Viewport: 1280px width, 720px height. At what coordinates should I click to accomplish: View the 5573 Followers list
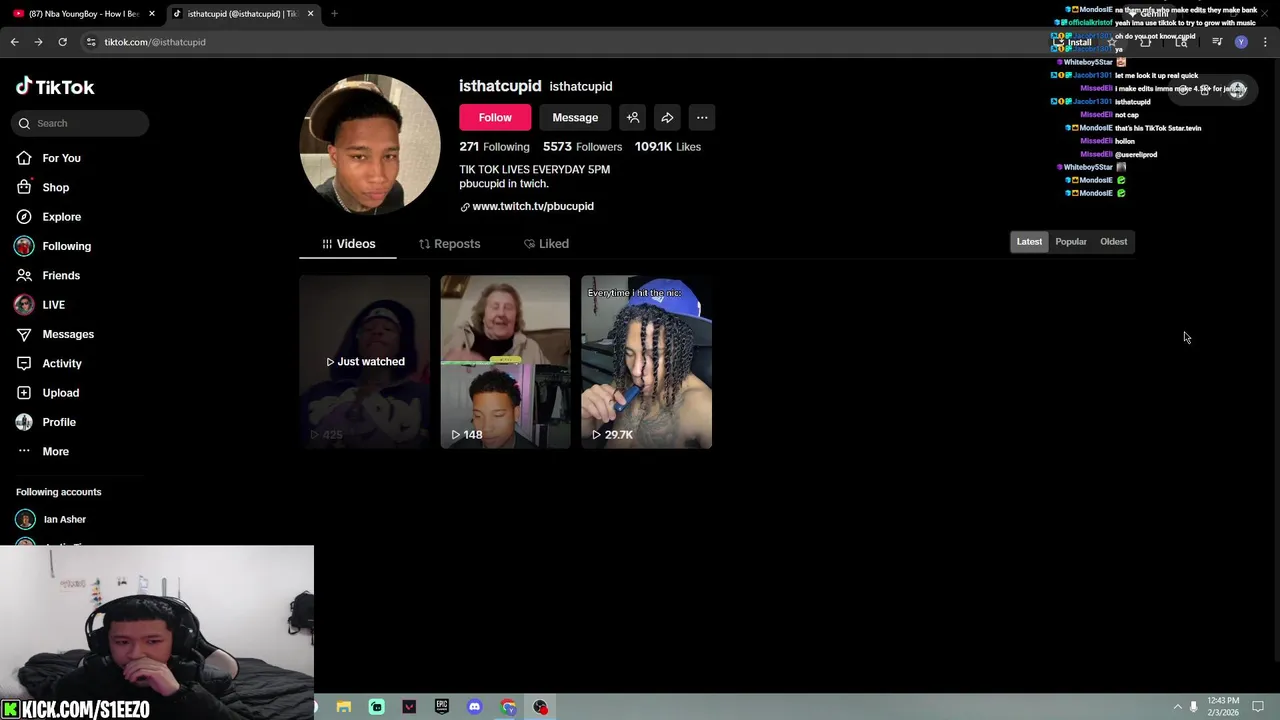coord(582,146)
